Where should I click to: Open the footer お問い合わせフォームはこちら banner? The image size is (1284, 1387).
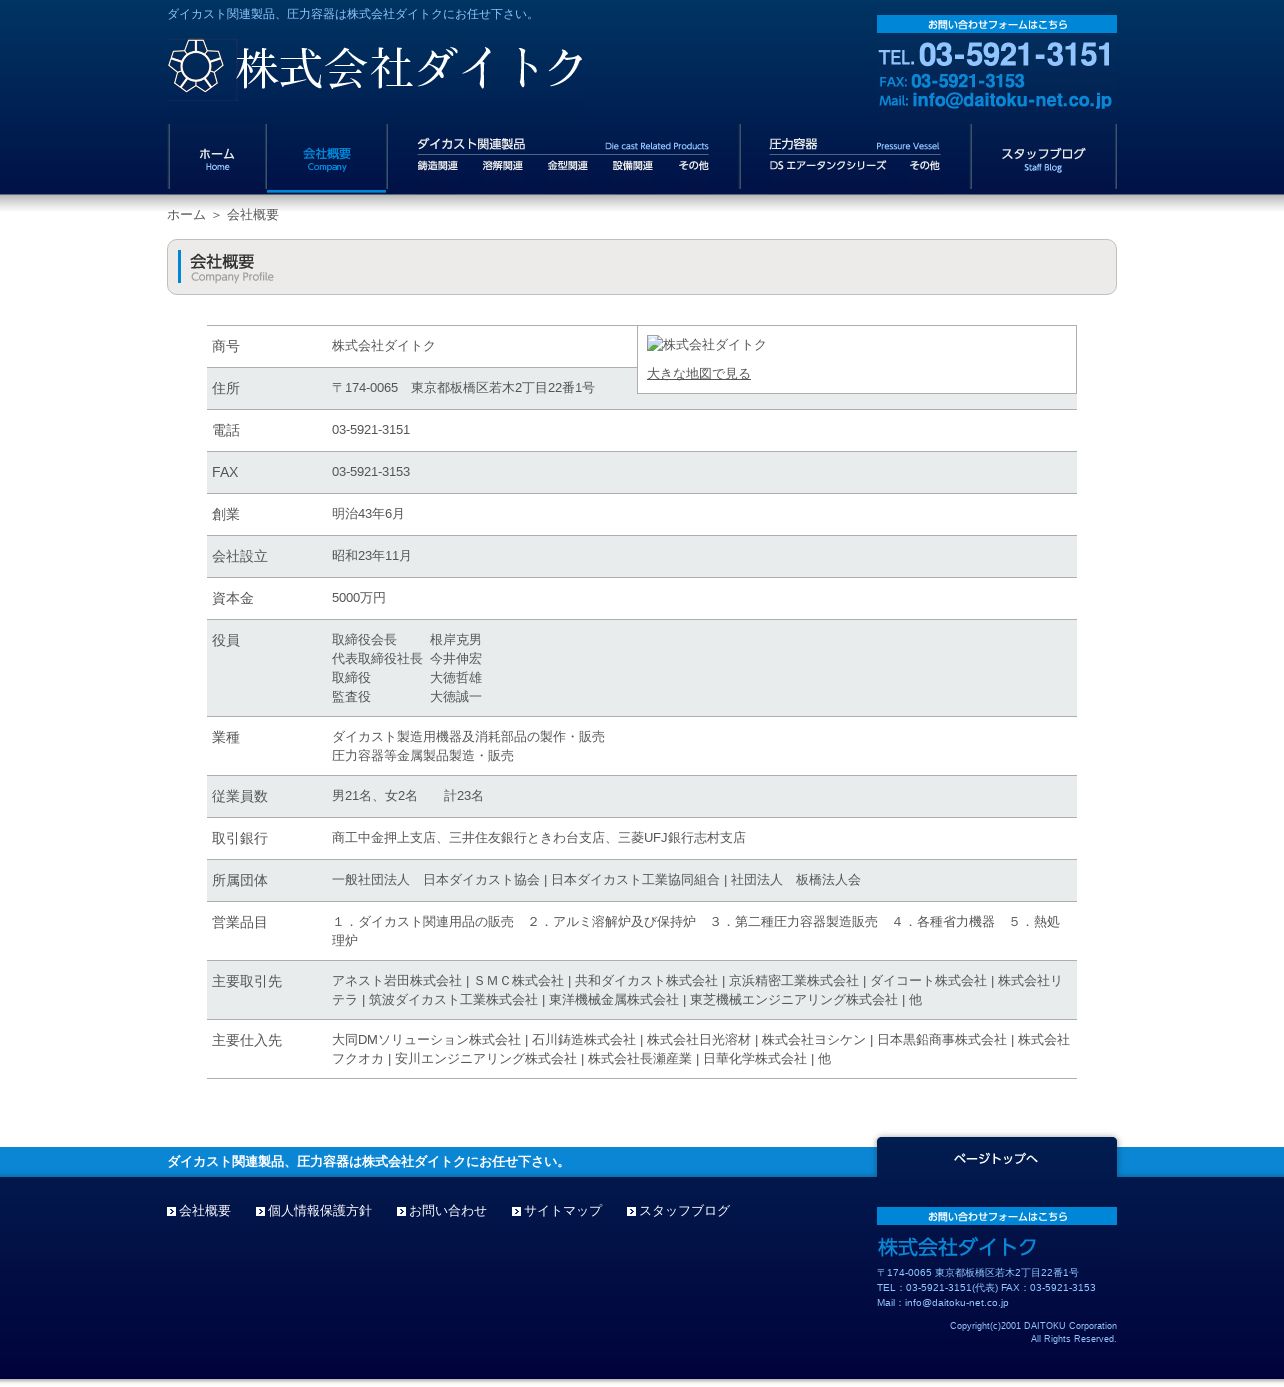996,1216
